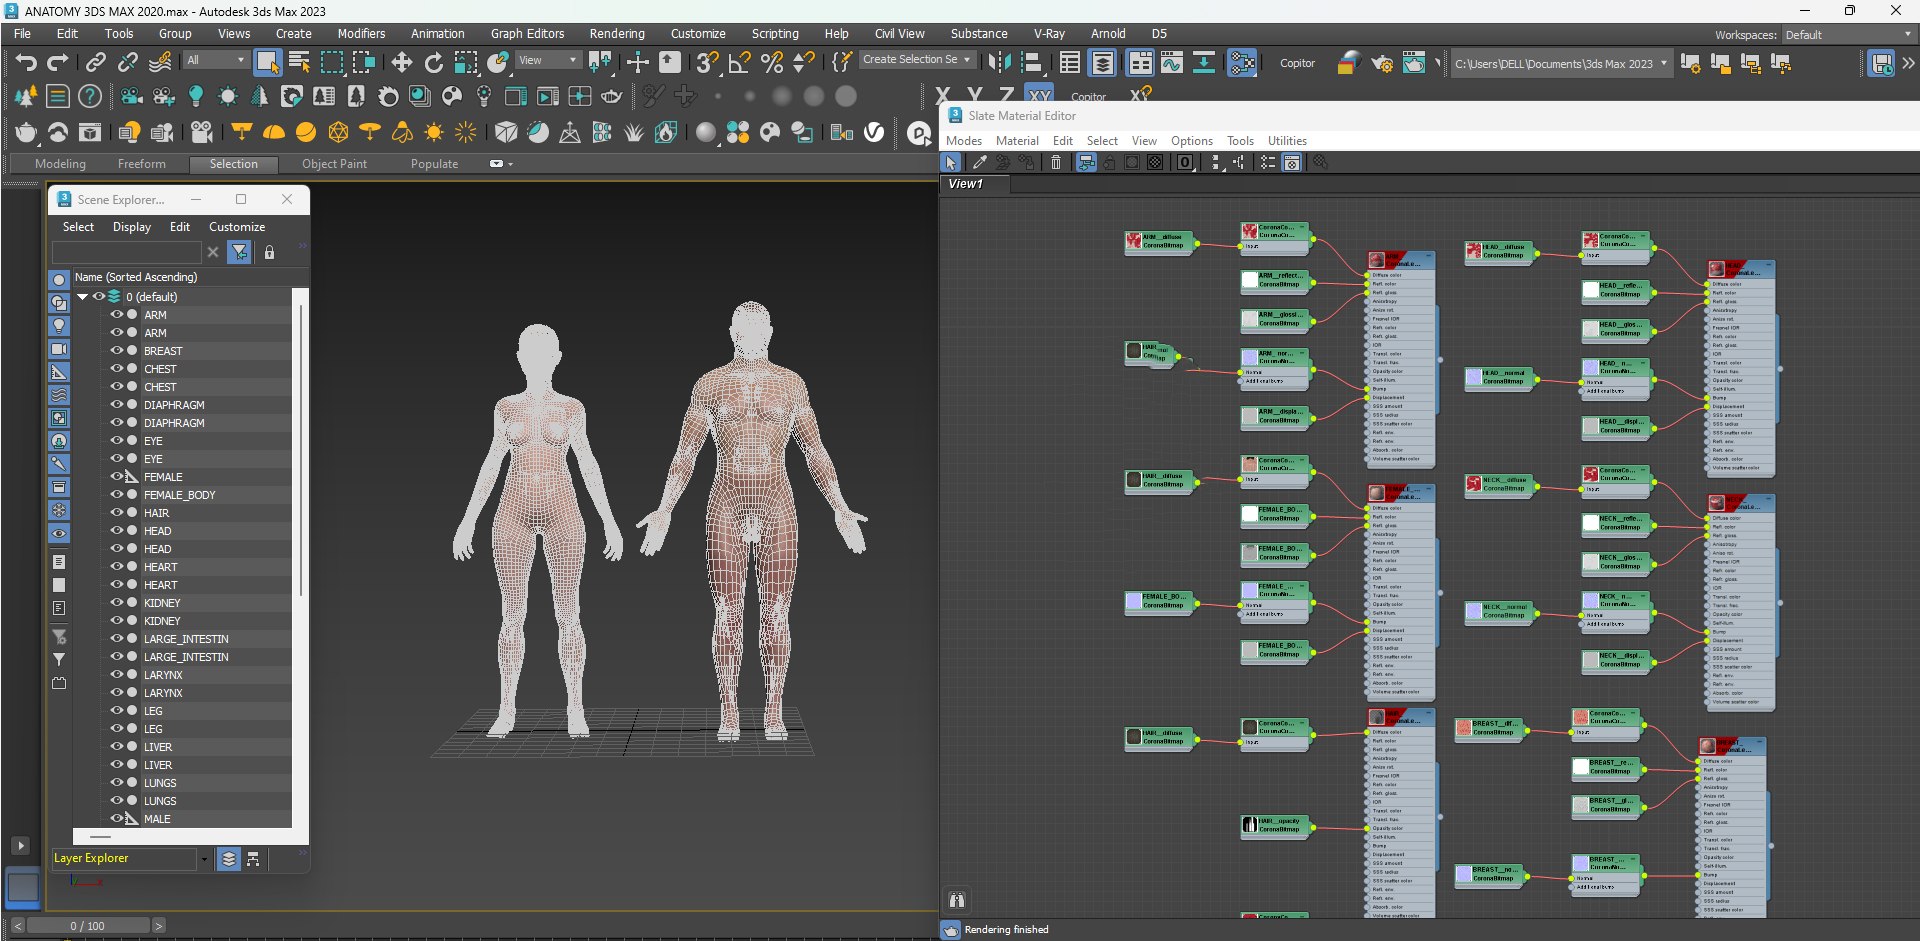Screen dimensions: 1920x941
Task: Click the Undo arrow in main toolbar
Action: click(x=26, y=63)
